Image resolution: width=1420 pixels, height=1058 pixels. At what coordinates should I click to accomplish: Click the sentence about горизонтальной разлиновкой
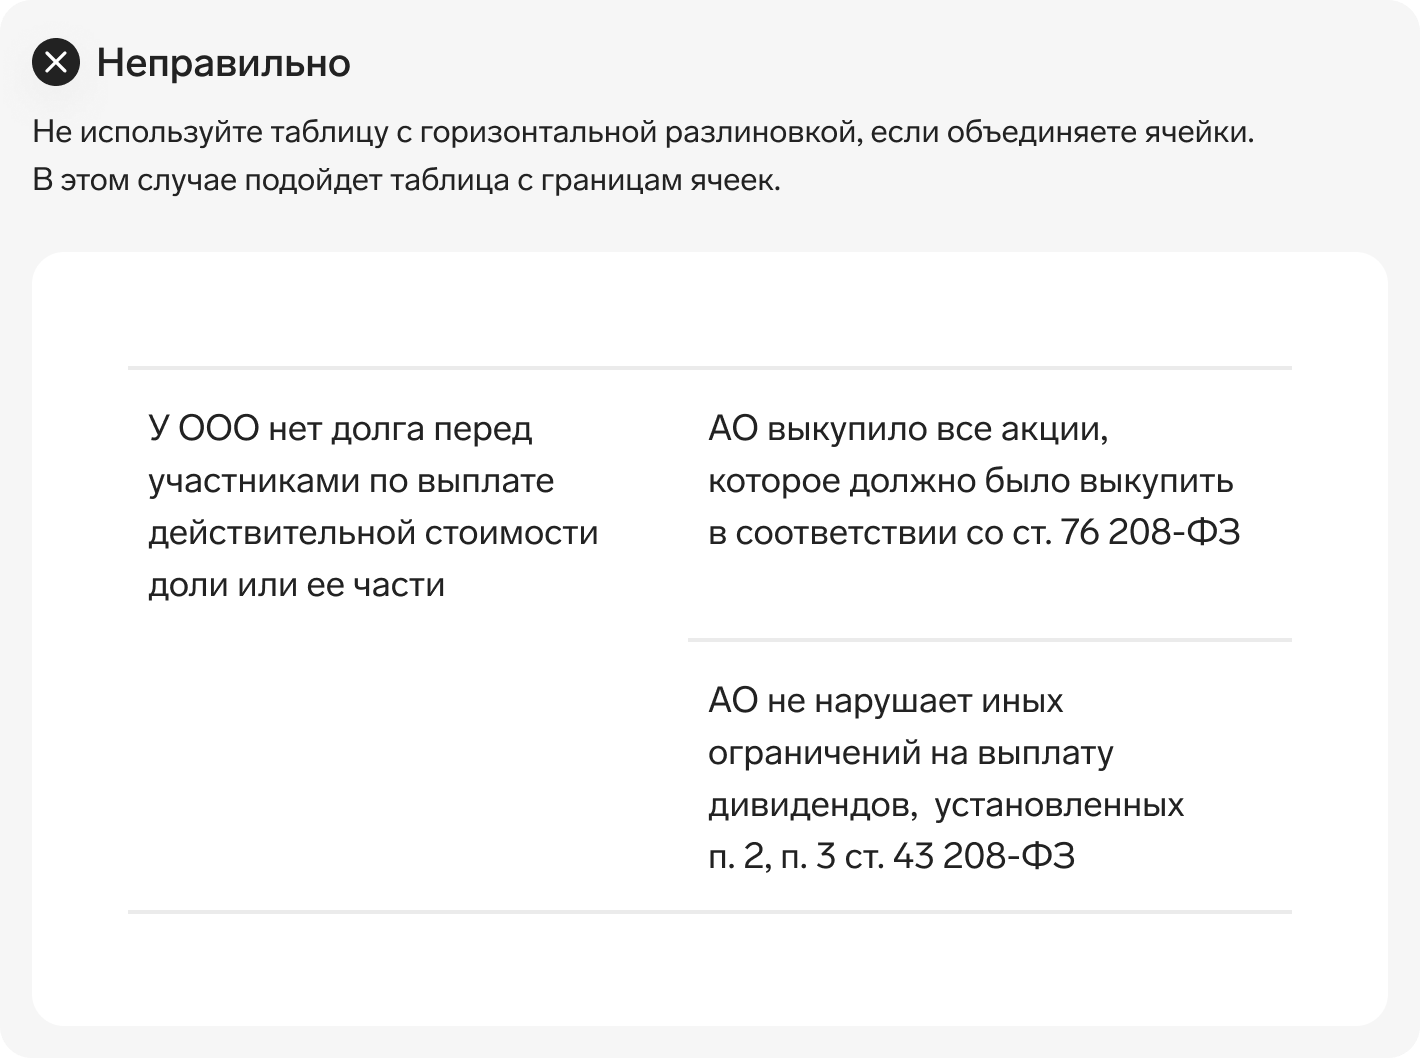click(643, 132)
